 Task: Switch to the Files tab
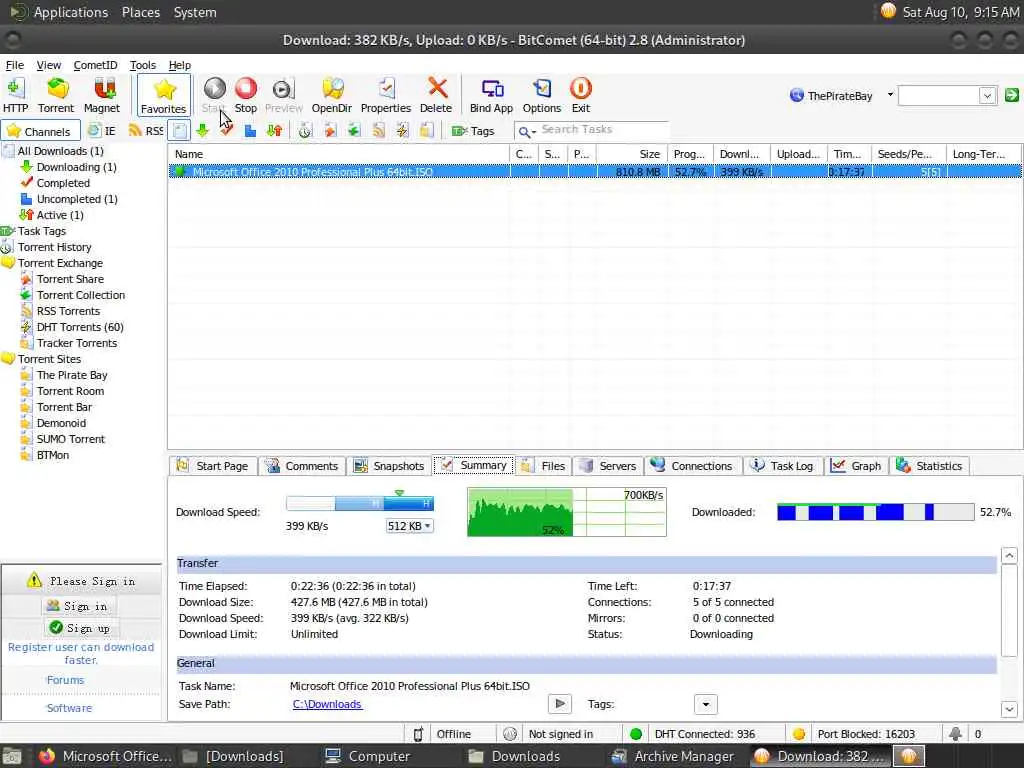[x=545, y=466]
